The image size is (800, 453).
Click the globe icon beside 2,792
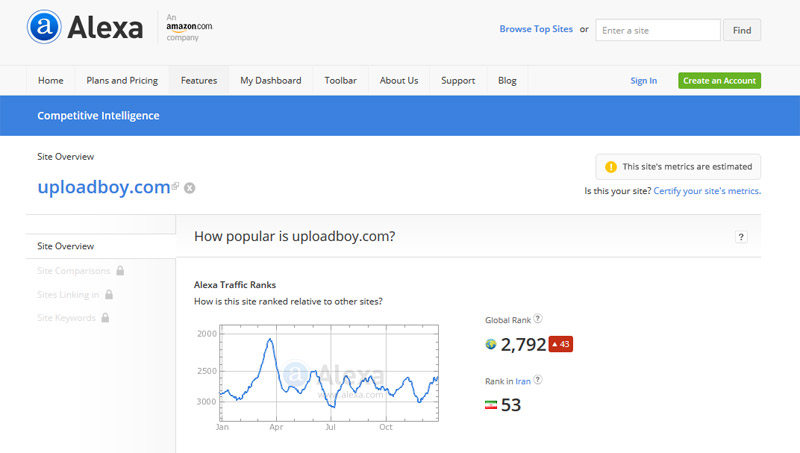click(491, 344)
